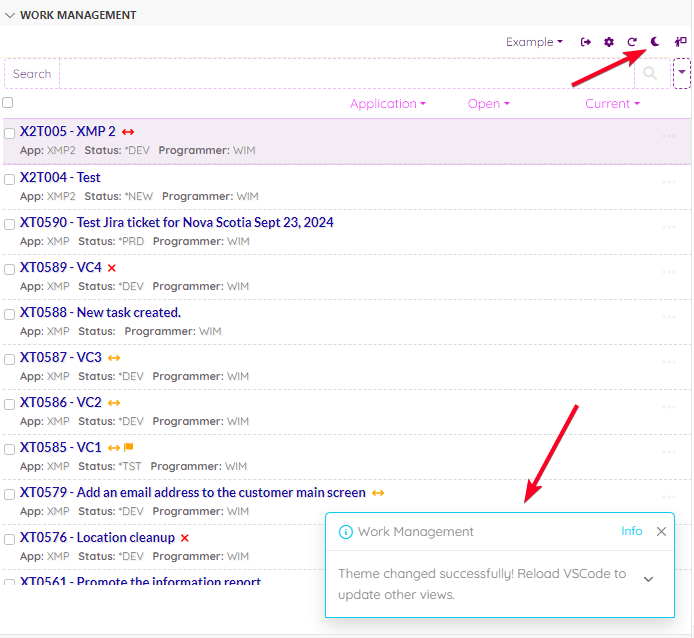Click the refresh icon in toolbar
This screenshot has width=694, height=638.
632,42
